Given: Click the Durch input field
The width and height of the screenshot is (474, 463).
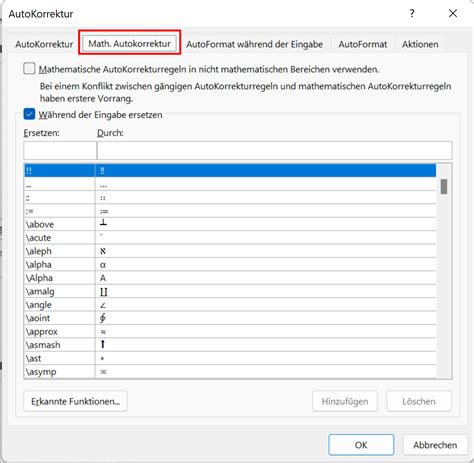Looking at the screenshot, I should (274, 150).
